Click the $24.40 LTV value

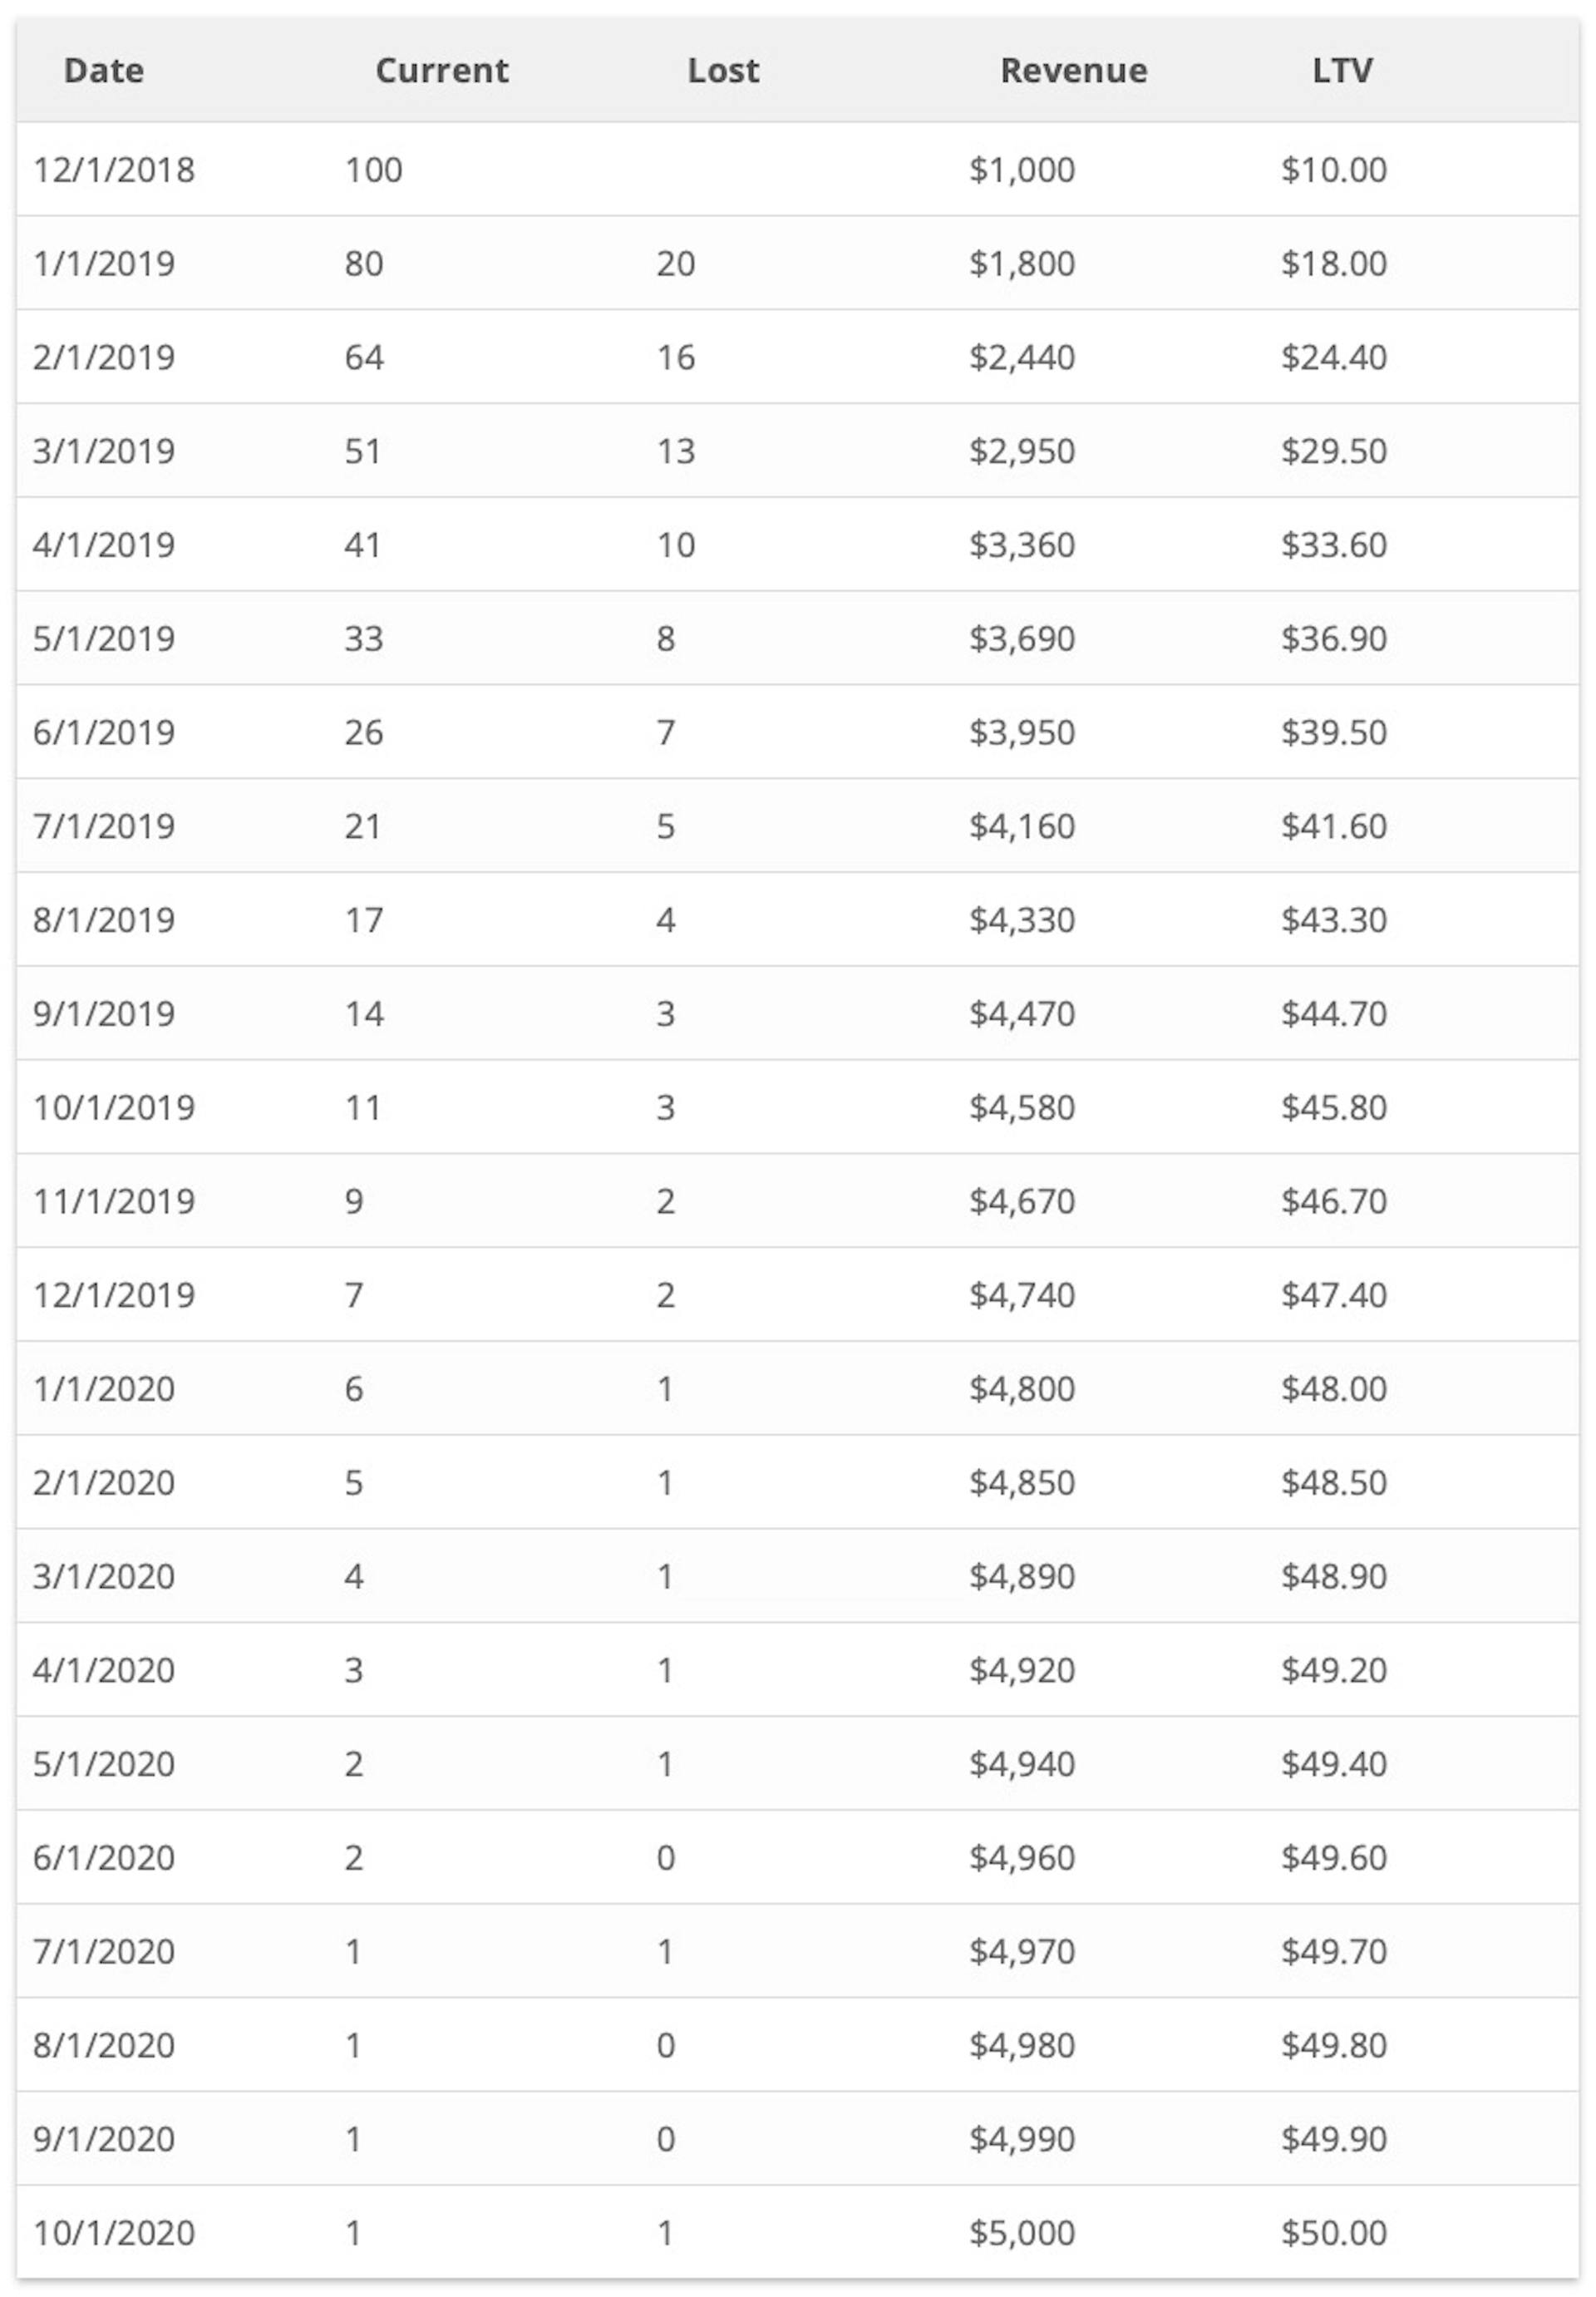(1333, 358)
